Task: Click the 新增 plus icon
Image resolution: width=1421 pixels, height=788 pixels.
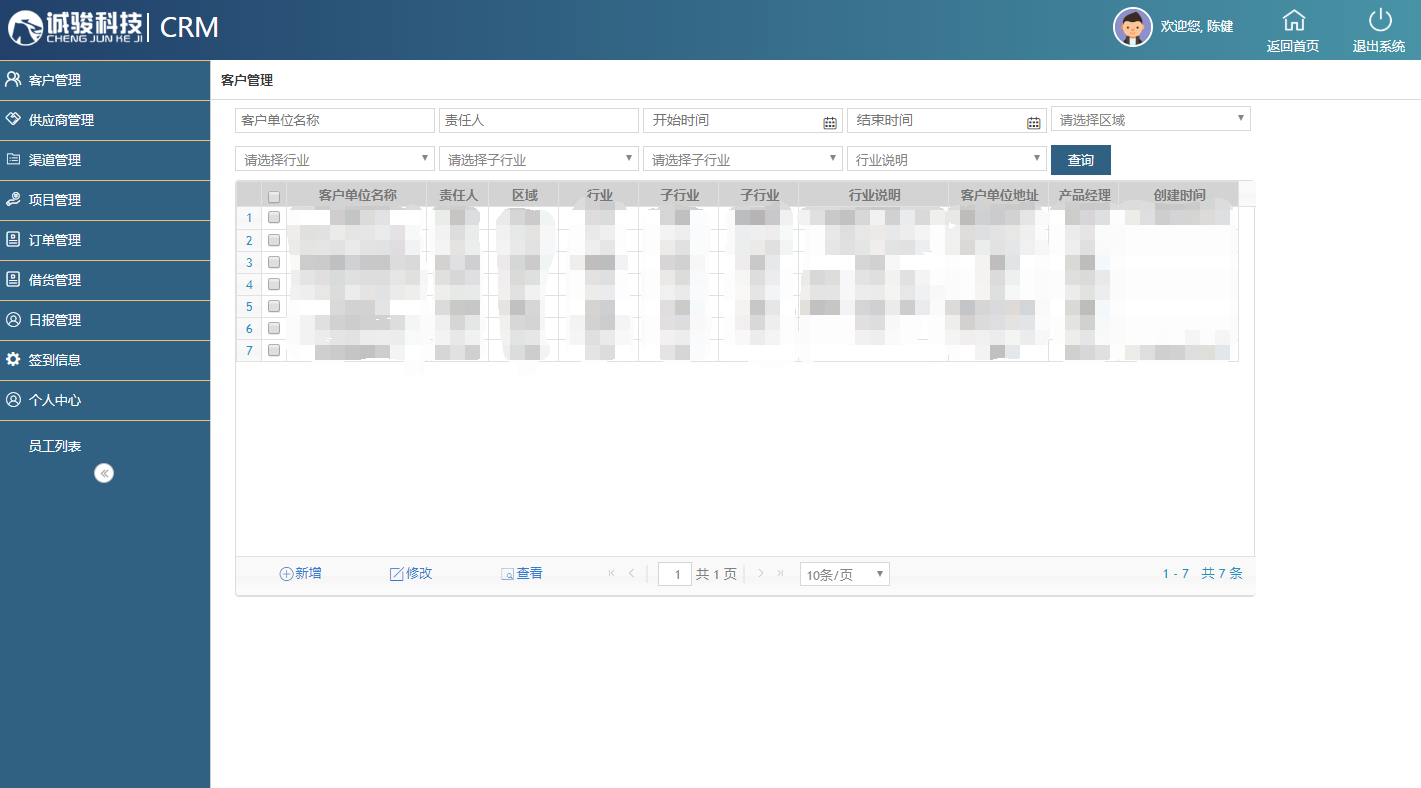Action: pos(286,574)
